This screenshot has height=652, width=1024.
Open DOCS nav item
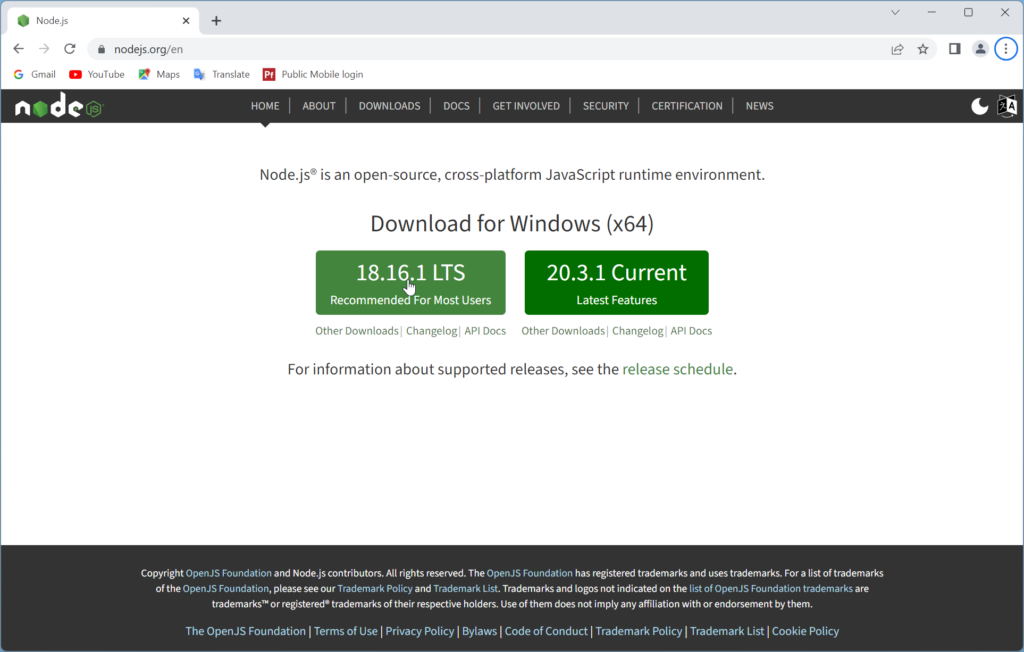pyautogui.click(x=456, y=106)
